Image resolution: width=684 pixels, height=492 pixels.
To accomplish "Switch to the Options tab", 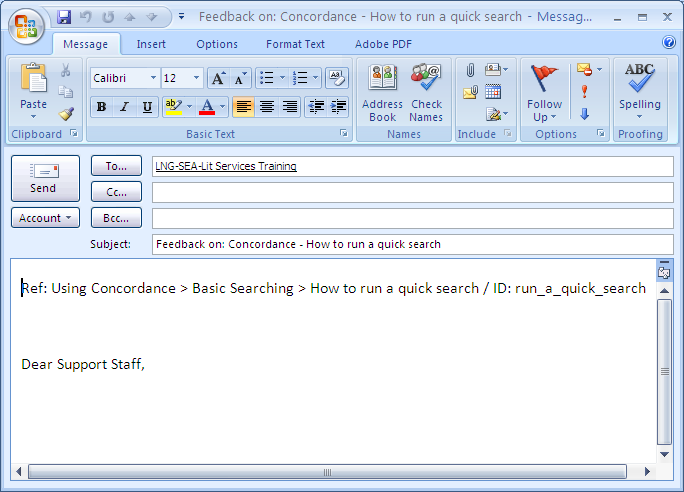I will coord(217,44).
